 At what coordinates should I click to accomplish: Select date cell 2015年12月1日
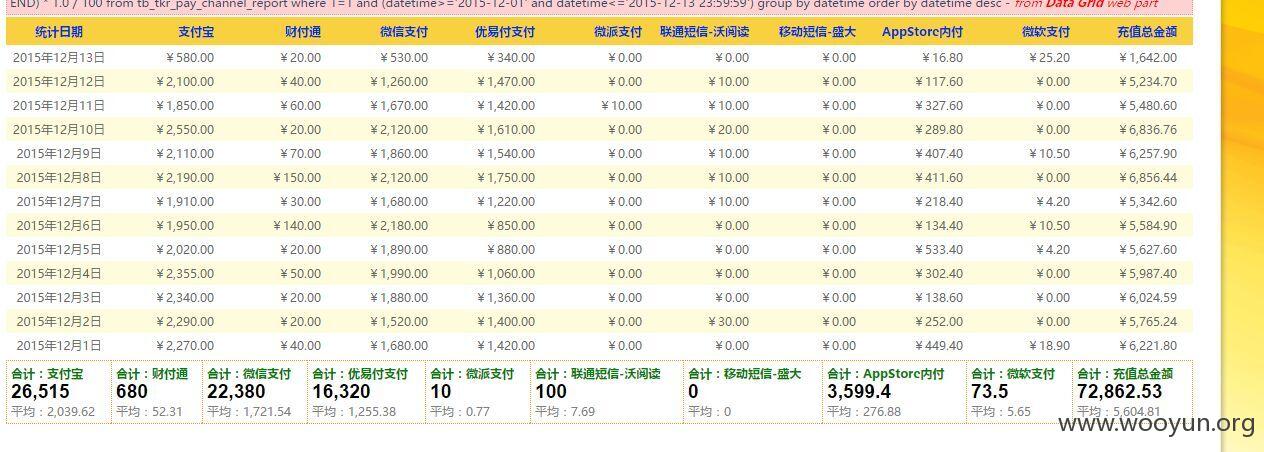coord(59,346)
